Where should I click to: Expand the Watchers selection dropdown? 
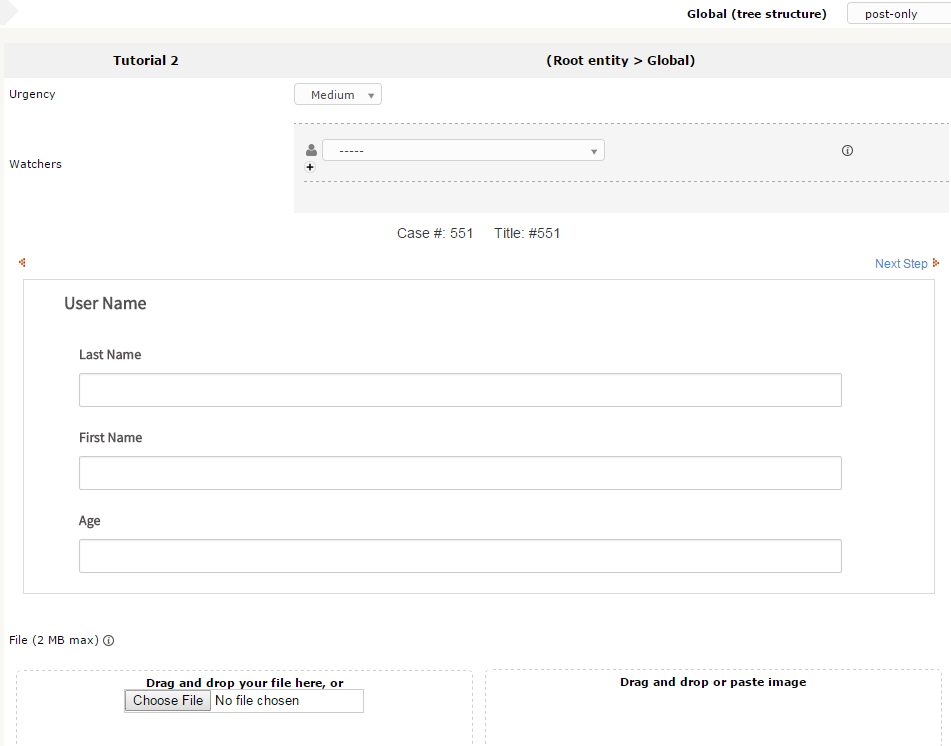click(x=463, y=151)
